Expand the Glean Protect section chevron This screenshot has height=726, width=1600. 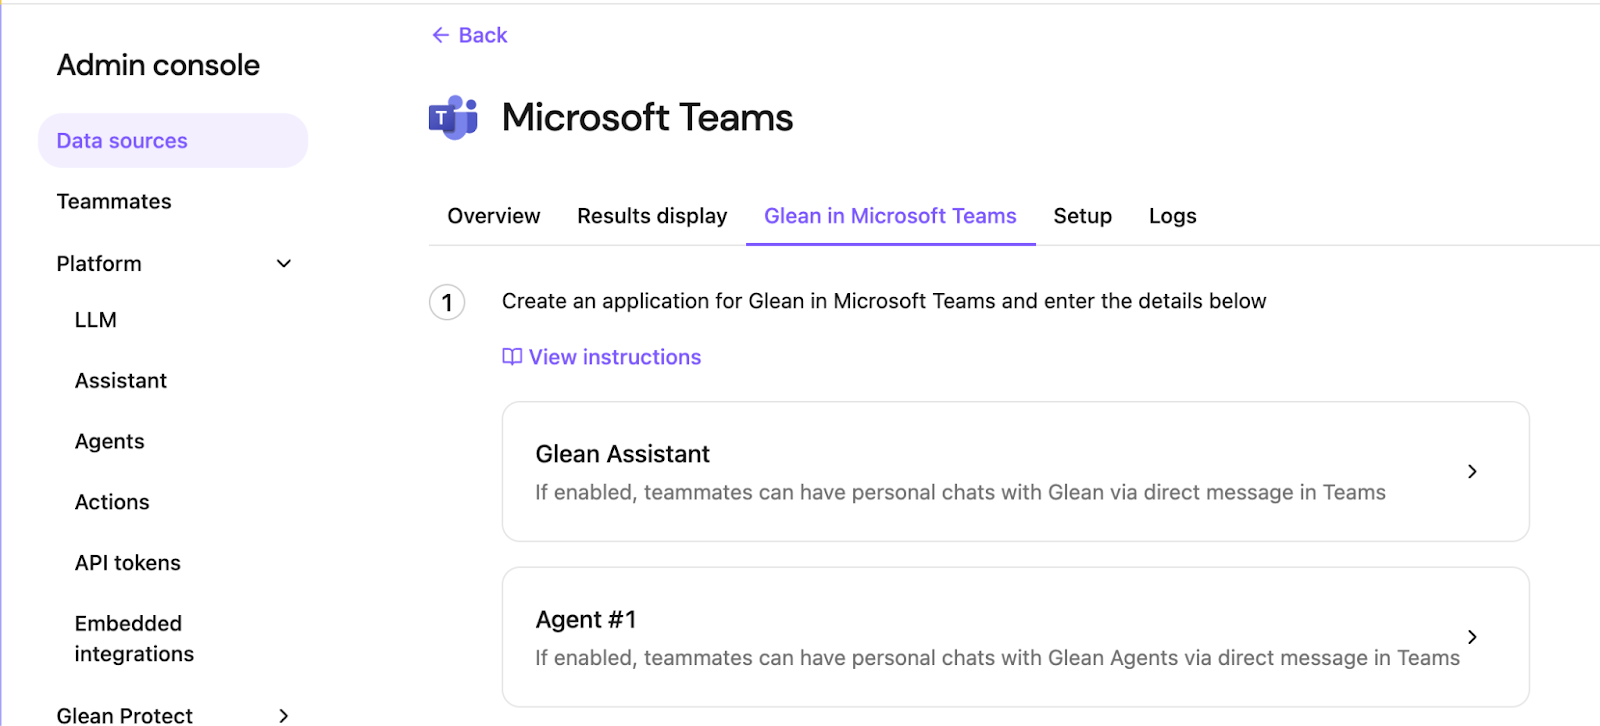[284, 716]
